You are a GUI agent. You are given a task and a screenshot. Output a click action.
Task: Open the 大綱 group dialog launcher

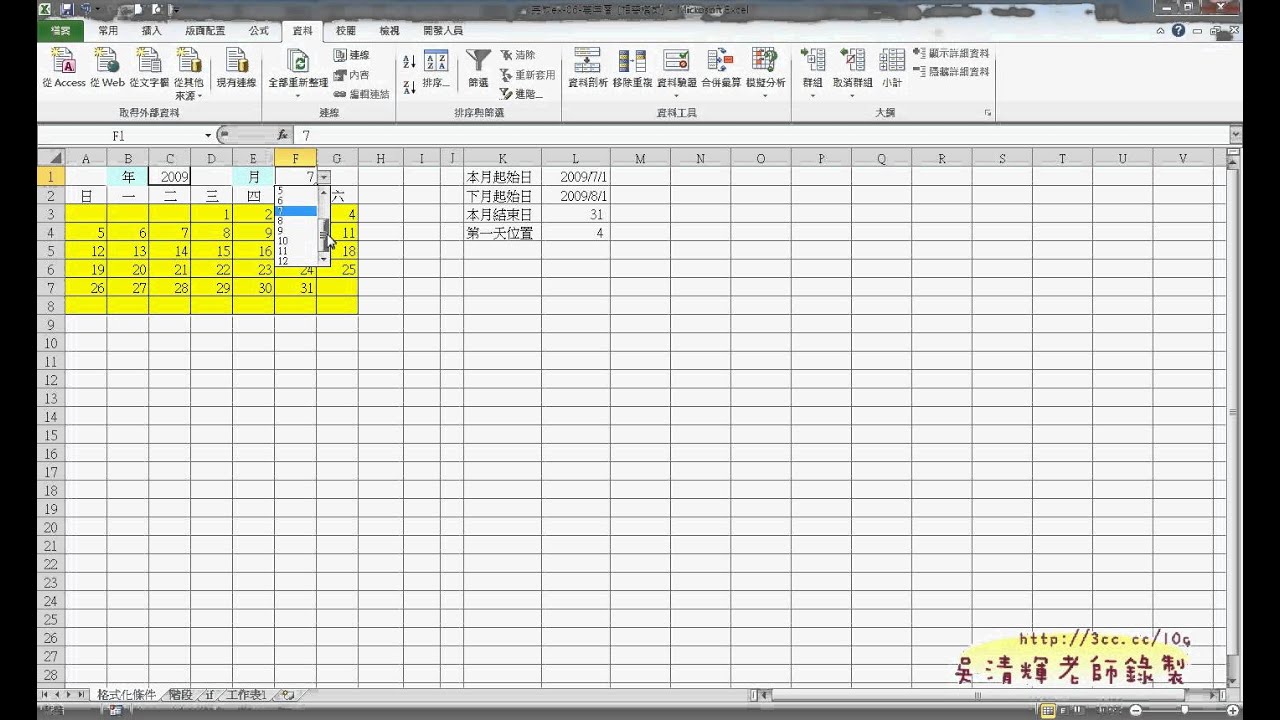(988, 113)
